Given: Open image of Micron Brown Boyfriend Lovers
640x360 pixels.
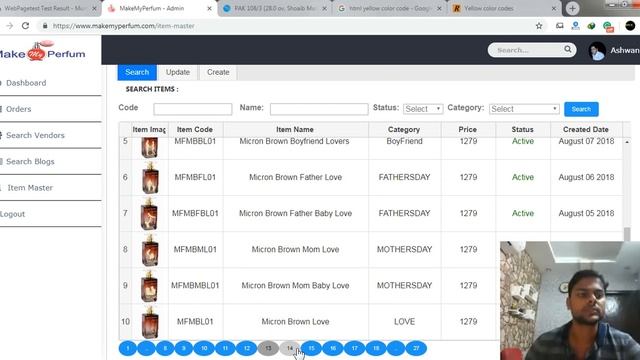Looking at the screenshot, I should click(149, 147).
